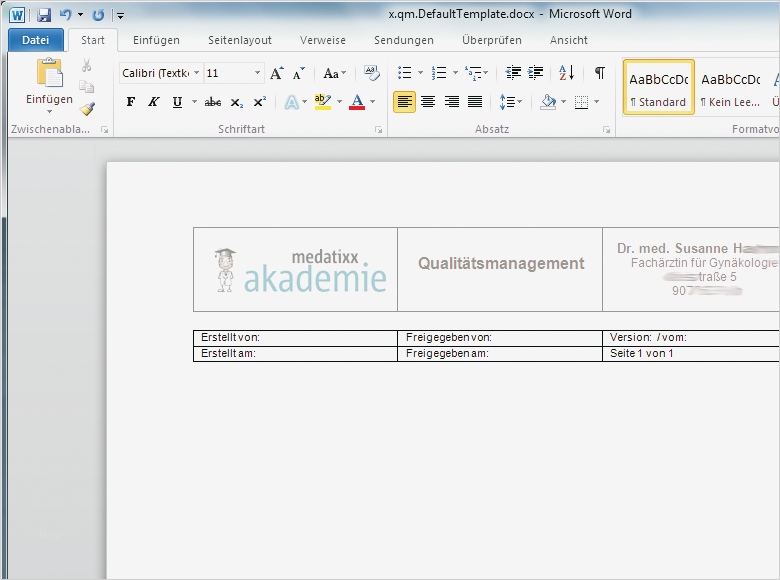Toggle paragraph marks display (¶)
This screenshot has height=580, width=780.
point(599,73)
